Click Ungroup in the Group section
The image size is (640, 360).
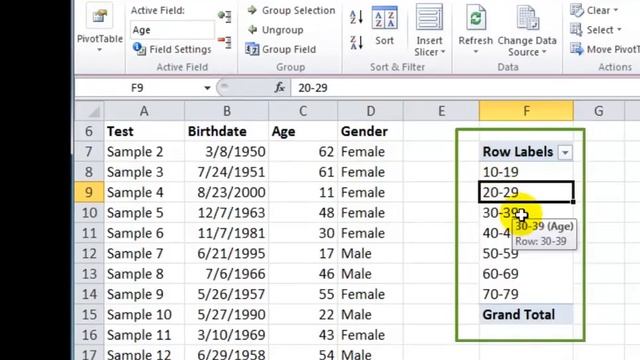(x=276, y=30)
